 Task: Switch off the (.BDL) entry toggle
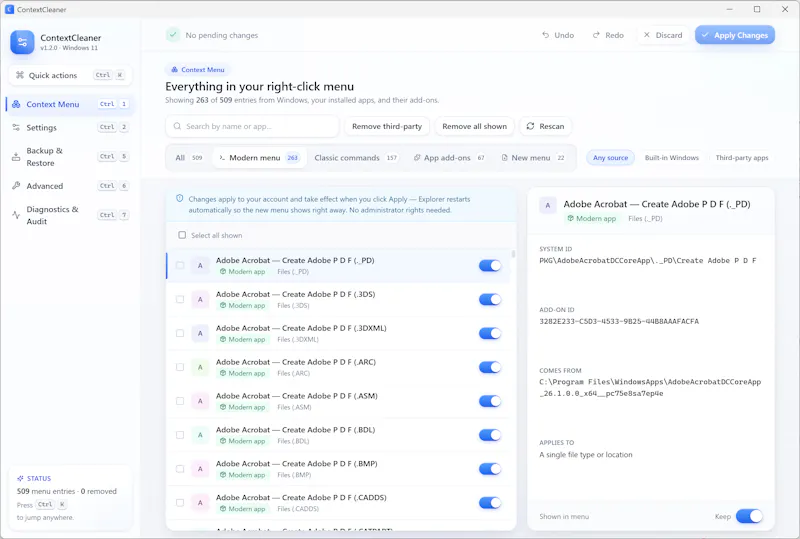click(x=490, y=435)
